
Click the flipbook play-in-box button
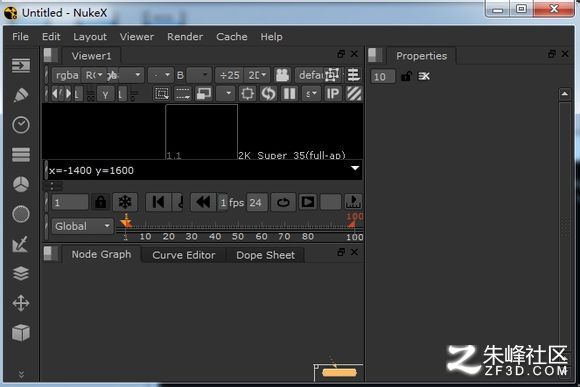[308, 202]
